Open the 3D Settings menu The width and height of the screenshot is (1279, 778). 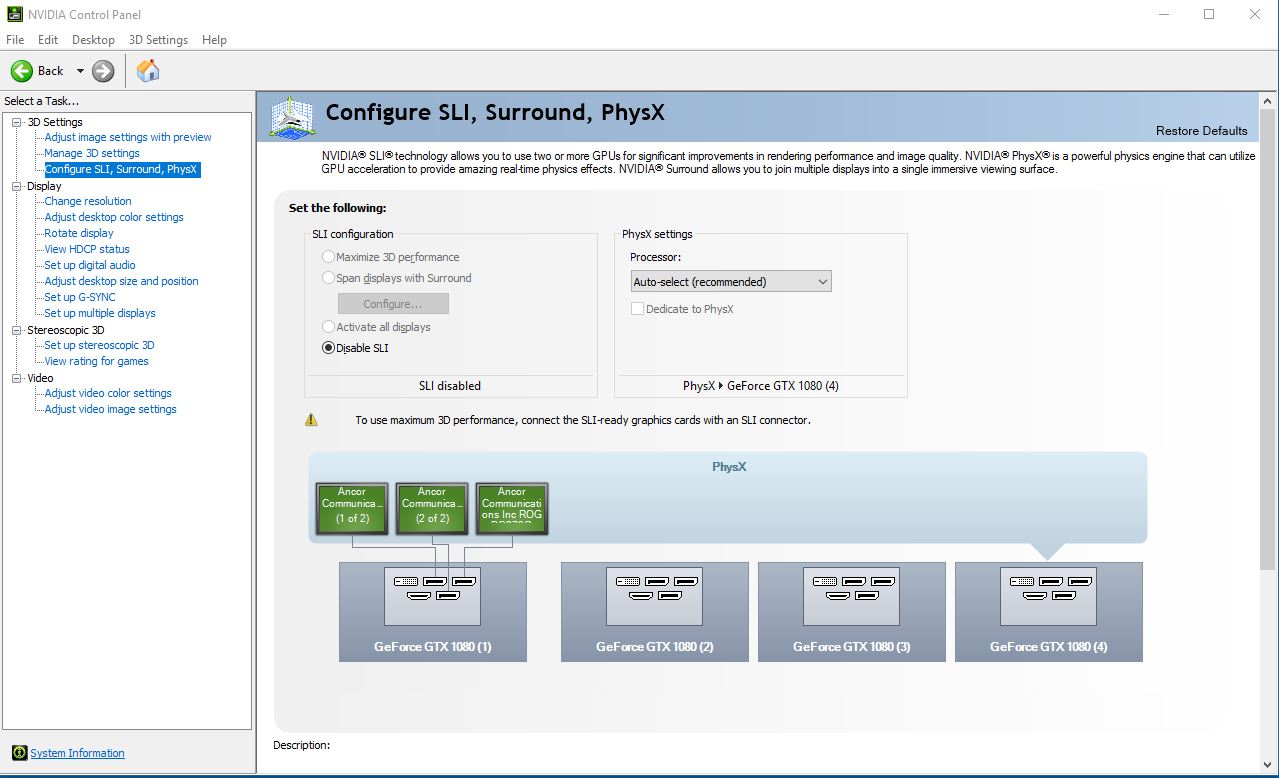coord(158,40)
